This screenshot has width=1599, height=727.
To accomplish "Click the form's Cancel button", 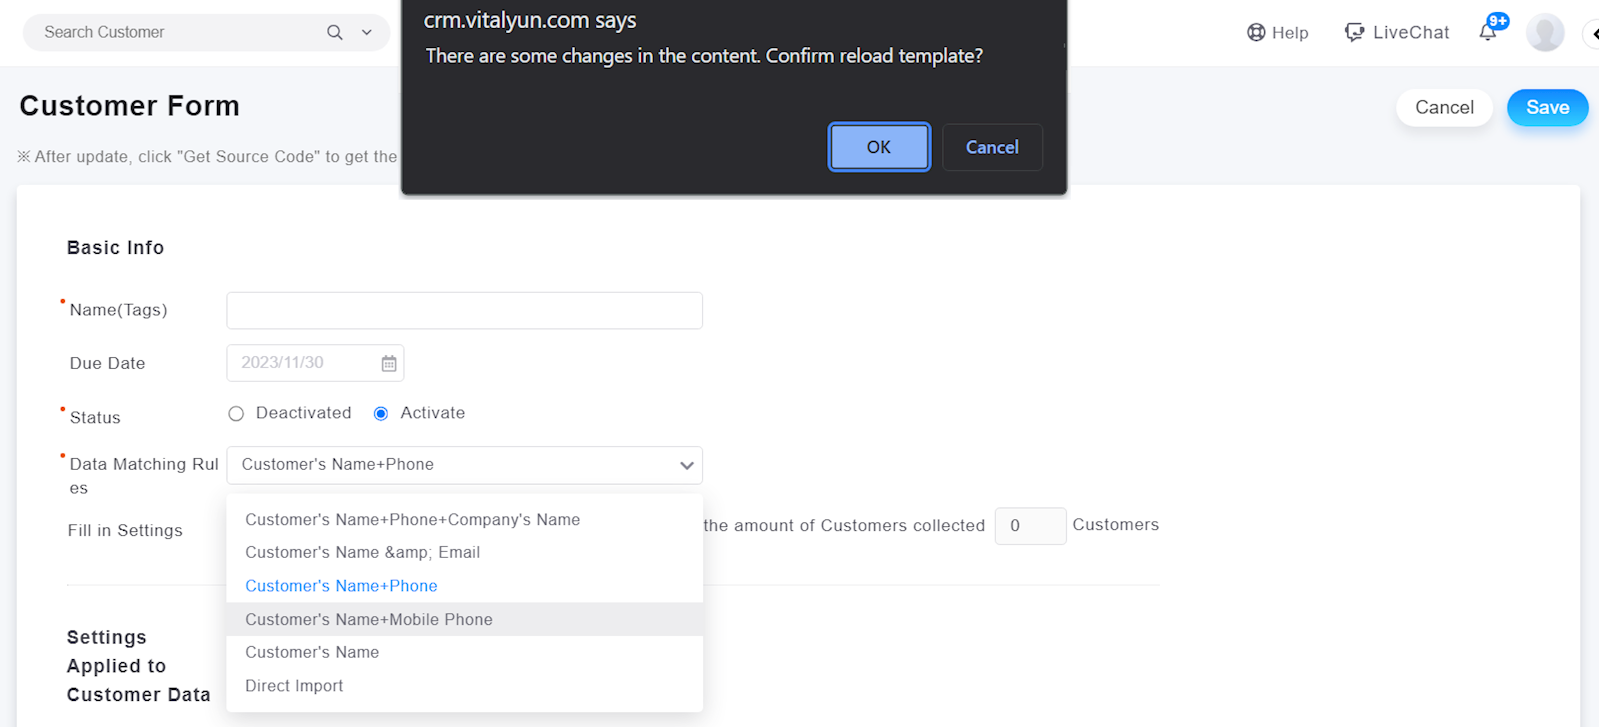I will tap(1444, 108).
